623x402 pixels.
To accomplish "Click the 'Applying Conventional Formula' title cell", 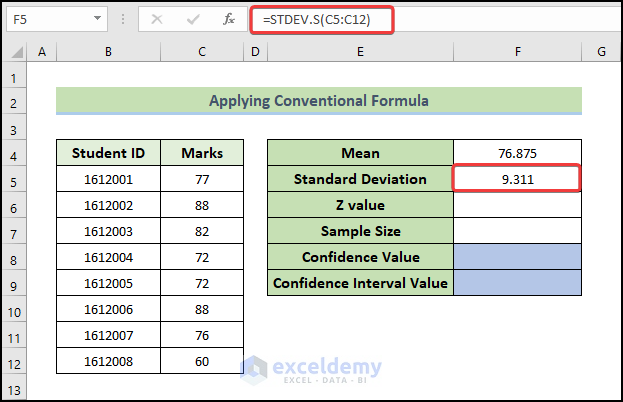I will (x=319, y=100).
